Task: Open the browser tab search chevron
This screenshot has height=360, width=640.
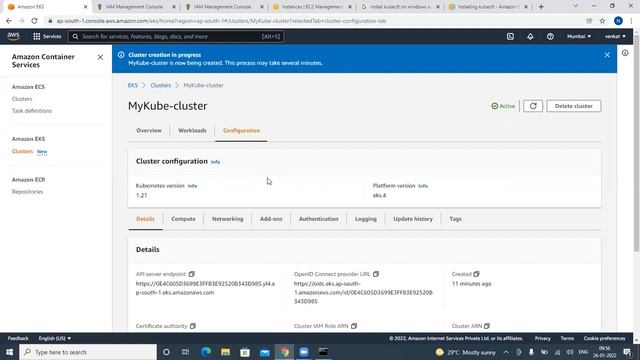Action: point(575,6)
